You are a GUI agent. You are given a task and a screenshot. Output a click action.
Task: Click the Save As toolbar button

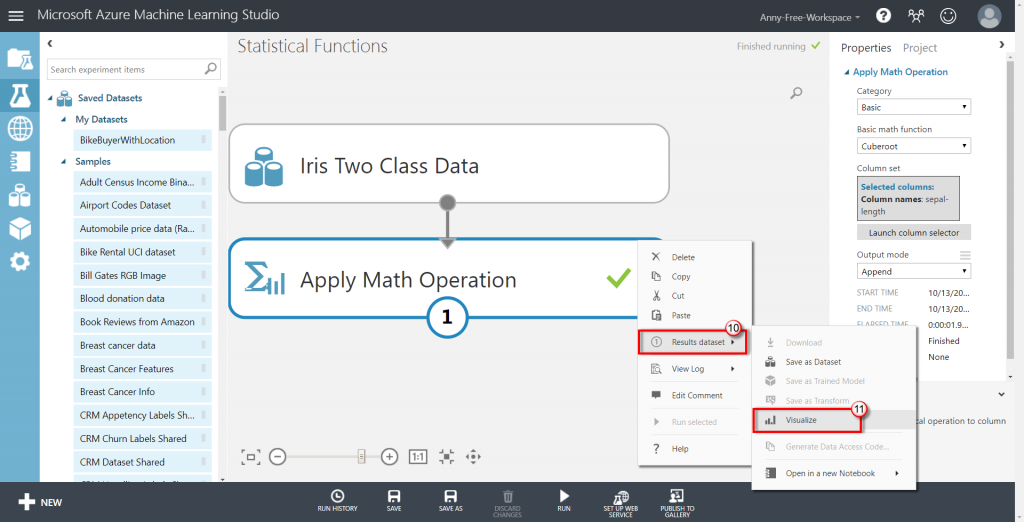point(451,501)
